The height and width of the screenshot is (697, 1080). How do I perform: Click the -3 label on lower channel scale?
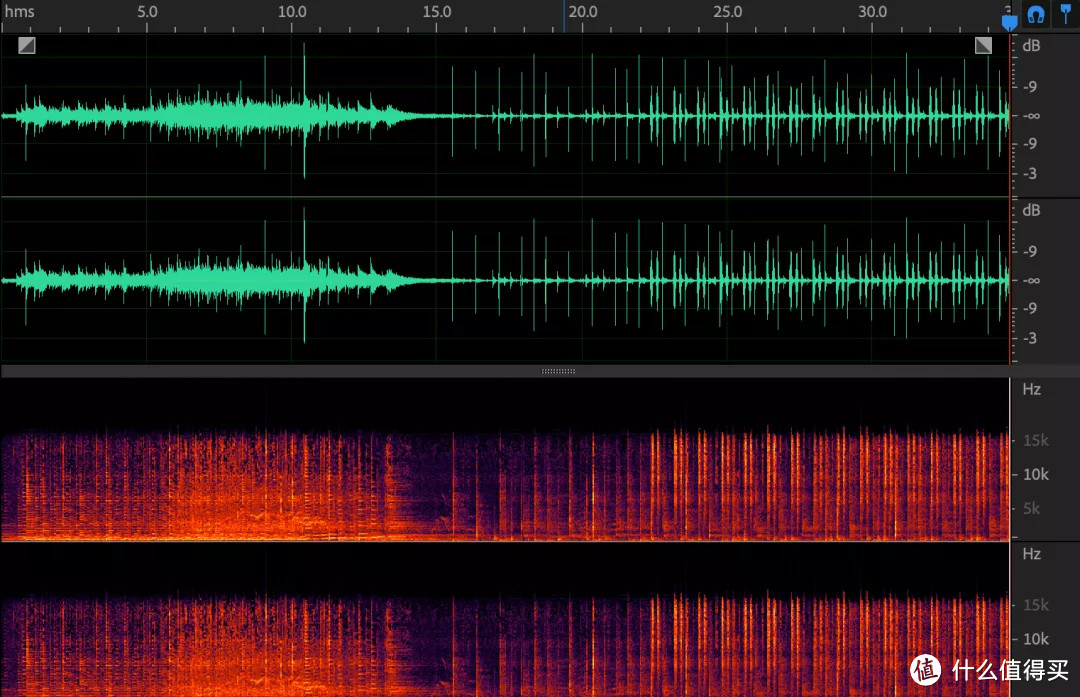(1030, 338)
